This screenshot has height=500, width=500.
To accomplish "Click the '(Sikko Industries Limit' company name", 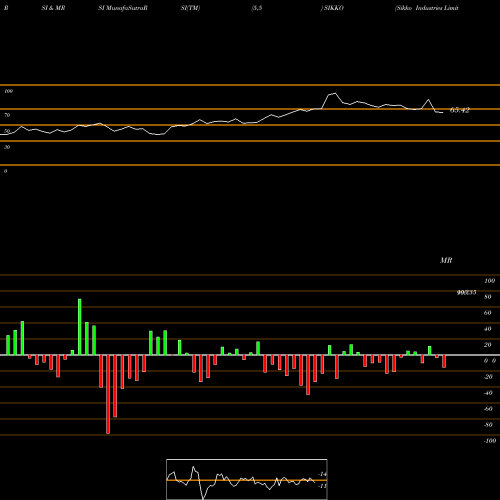I will point(426,8).
